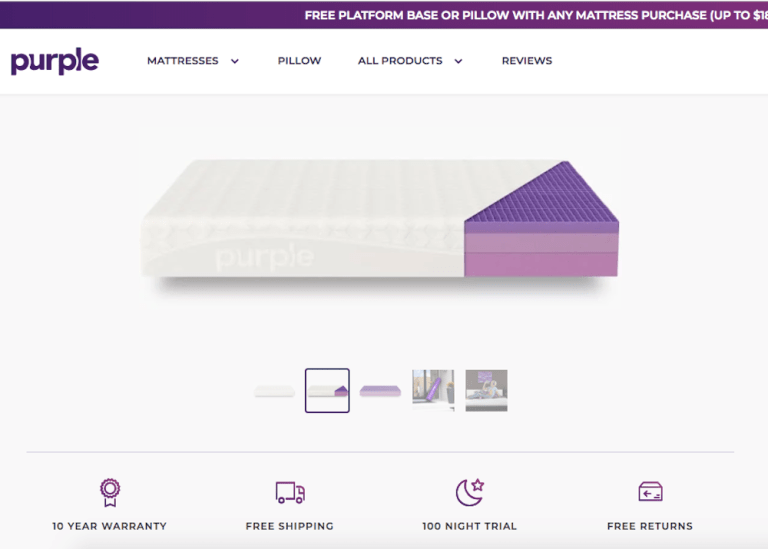The height and width of the screenshot is (549, 768).
Task: Click the 10 year warranty ribbon icon
Action: (x=109, y=491)
